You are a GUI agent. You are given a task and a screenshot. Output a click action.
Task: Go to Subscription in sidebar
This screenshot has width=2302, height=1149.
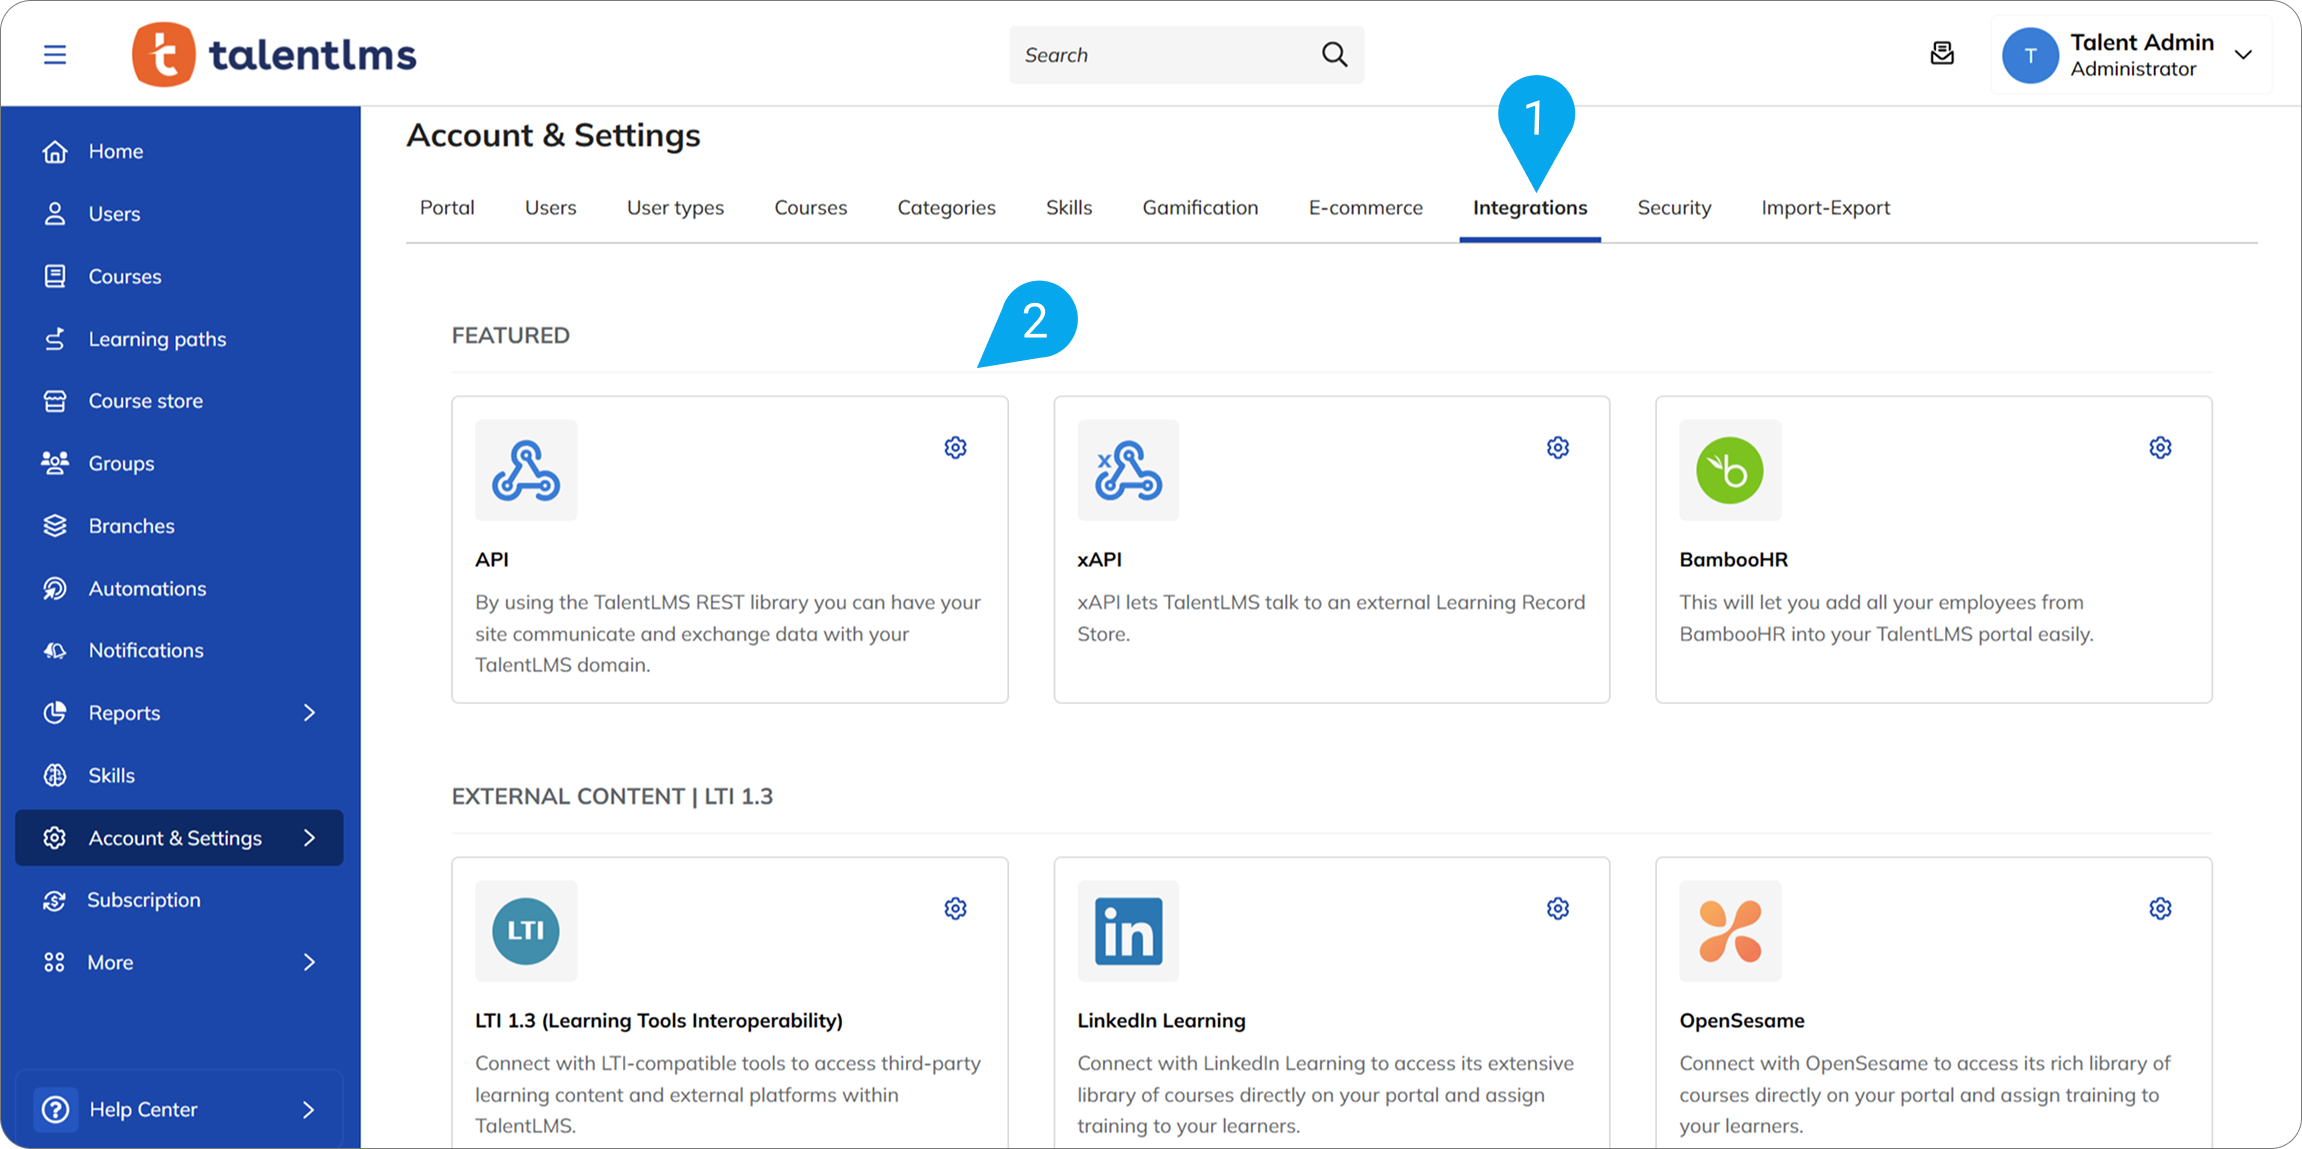(x=143, y=900)
